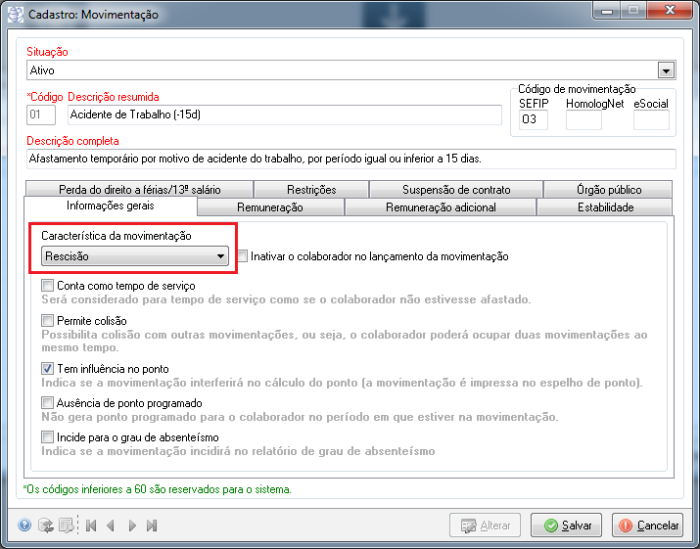Select the 'Suspensão de contrato' tab
Screen dimensions: 700x549
455,189
